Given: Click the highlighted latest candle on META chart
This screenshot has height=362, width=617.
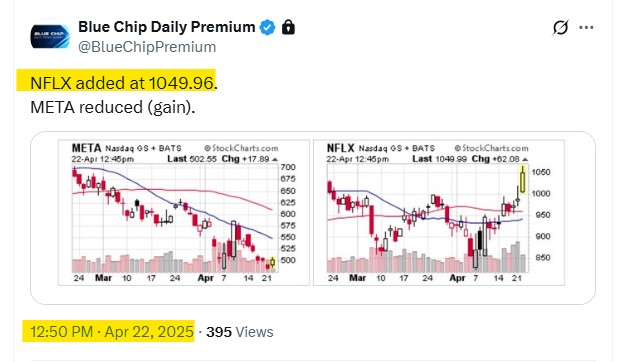Looking at the screenshot, I should pos(273,262).
